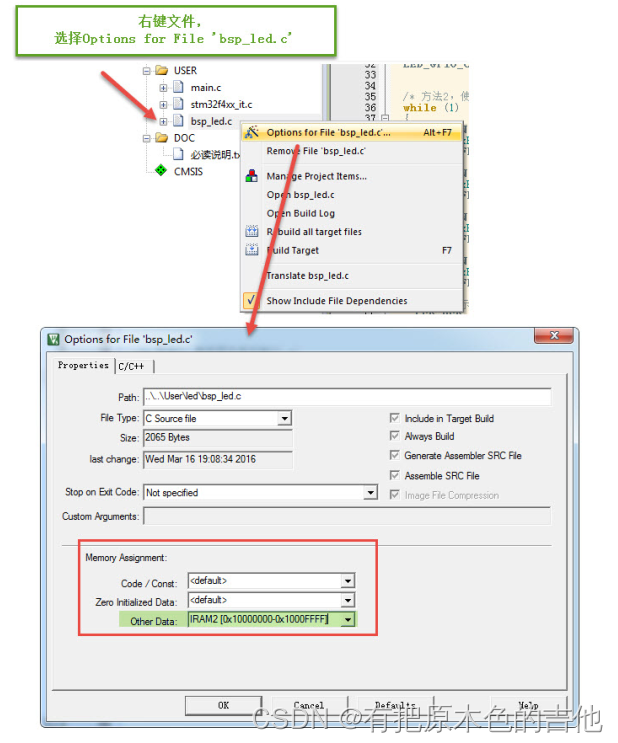Toggle Generate Assembler SRC File checkbox
This screenshot has height=743, width=618.
pyautogui.click(x=394, y=455)
